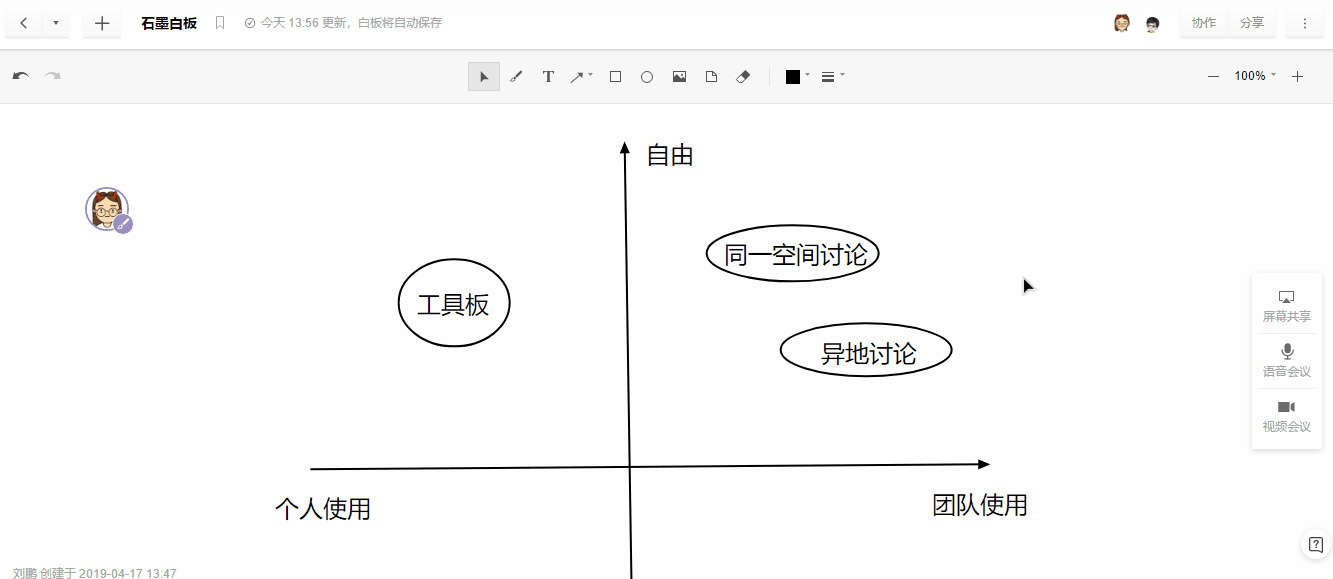The height and width of the screenshot is (579, 1333).
Task: Select the Text tool
Action: tap(548, 76)
